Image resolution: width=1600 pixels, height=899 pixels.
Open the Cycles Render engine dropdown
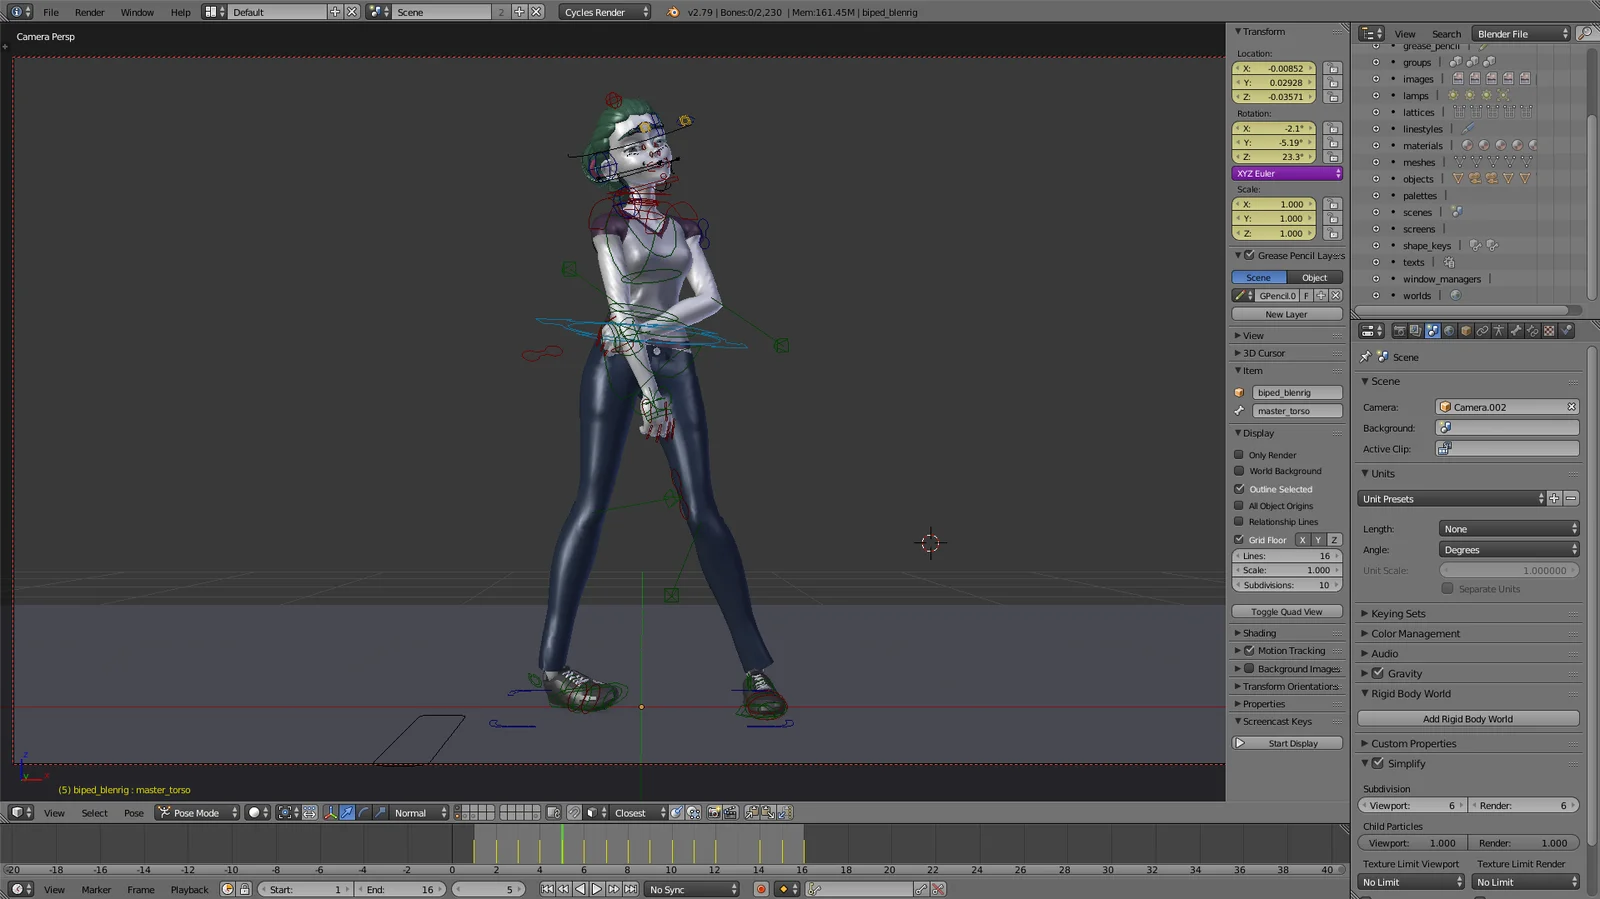[604, 12]
